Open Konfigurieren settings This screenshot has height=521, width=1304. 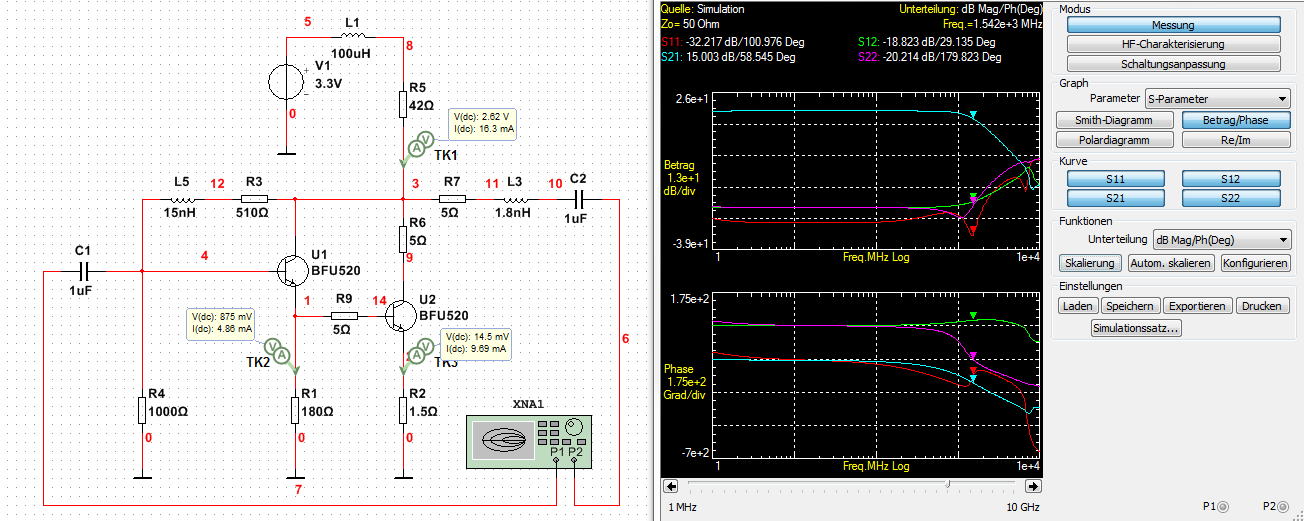point(1255,263)
